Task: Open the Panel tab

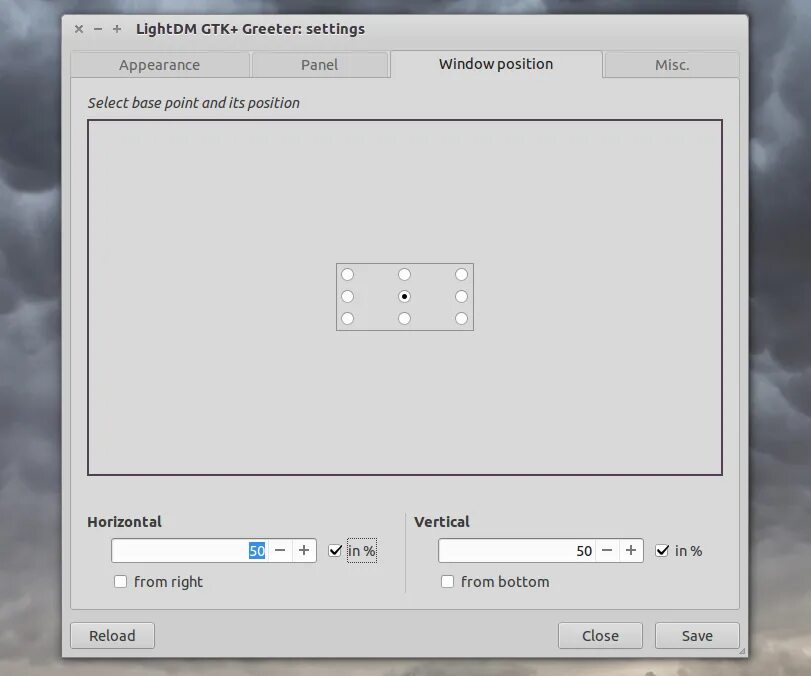Action: [320, 65]
